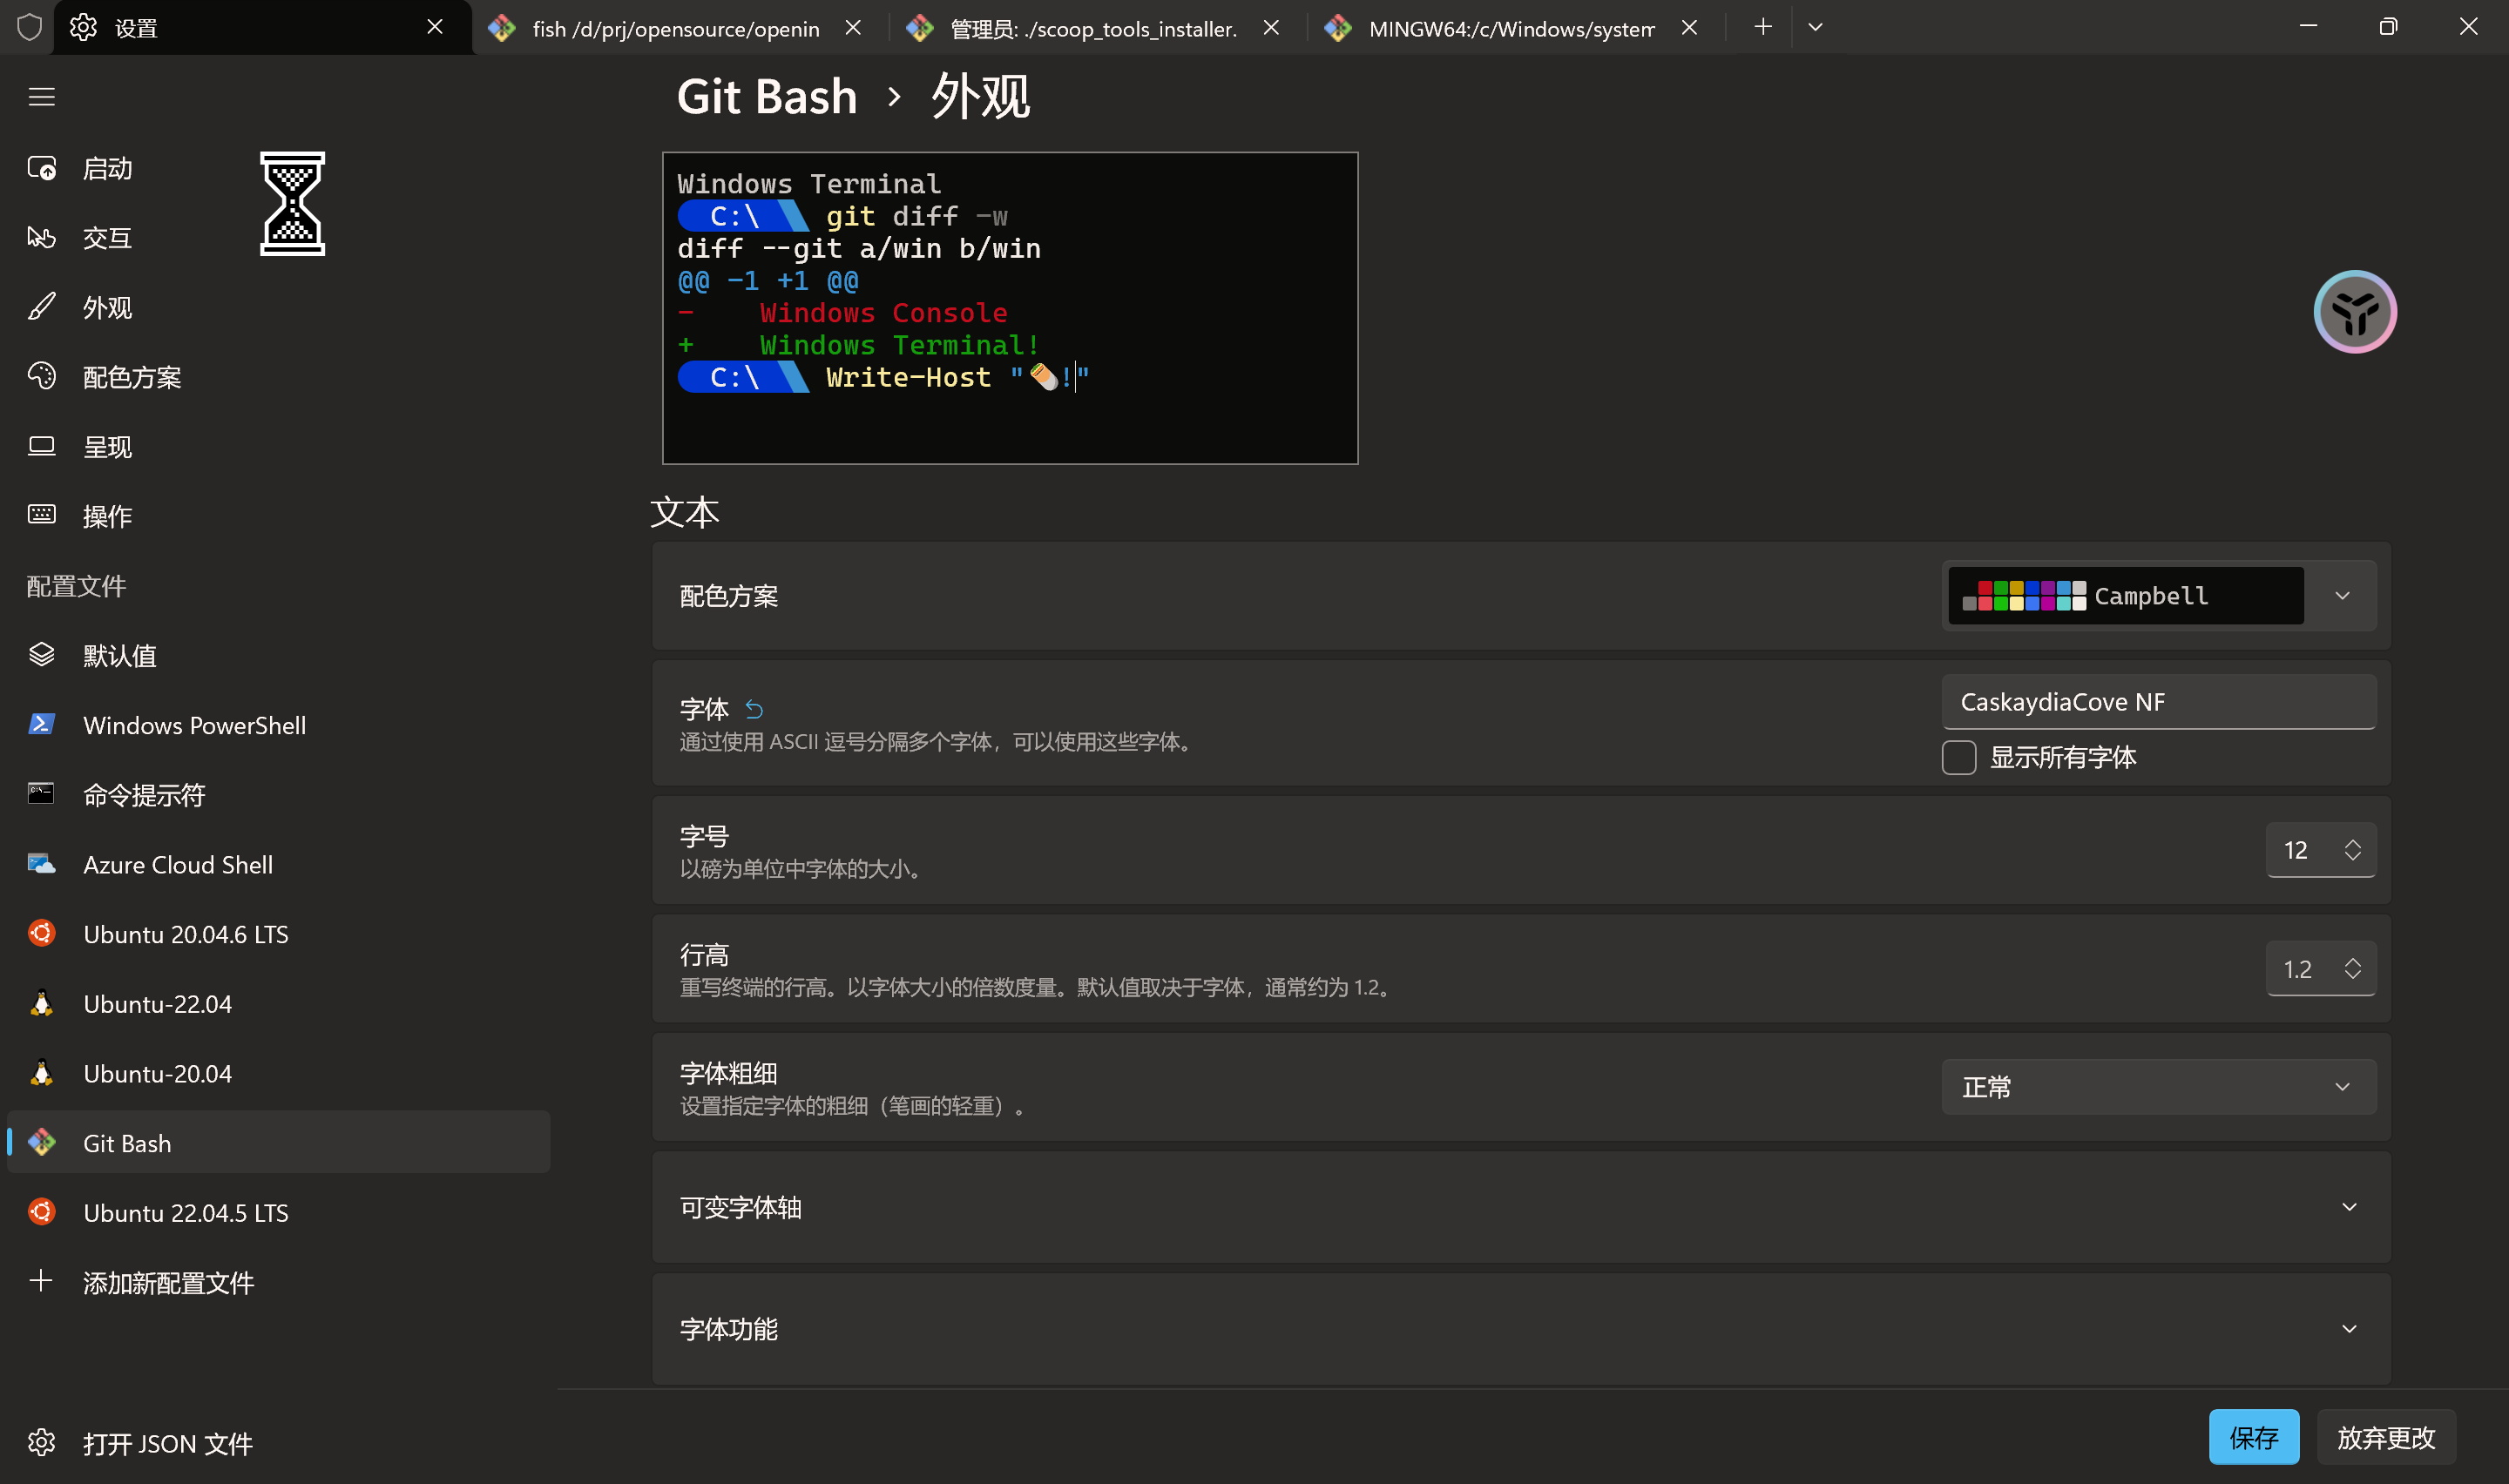Close the 设置 settings tab
Viewport: 2509px width, 1484px height.
point(435,27)
